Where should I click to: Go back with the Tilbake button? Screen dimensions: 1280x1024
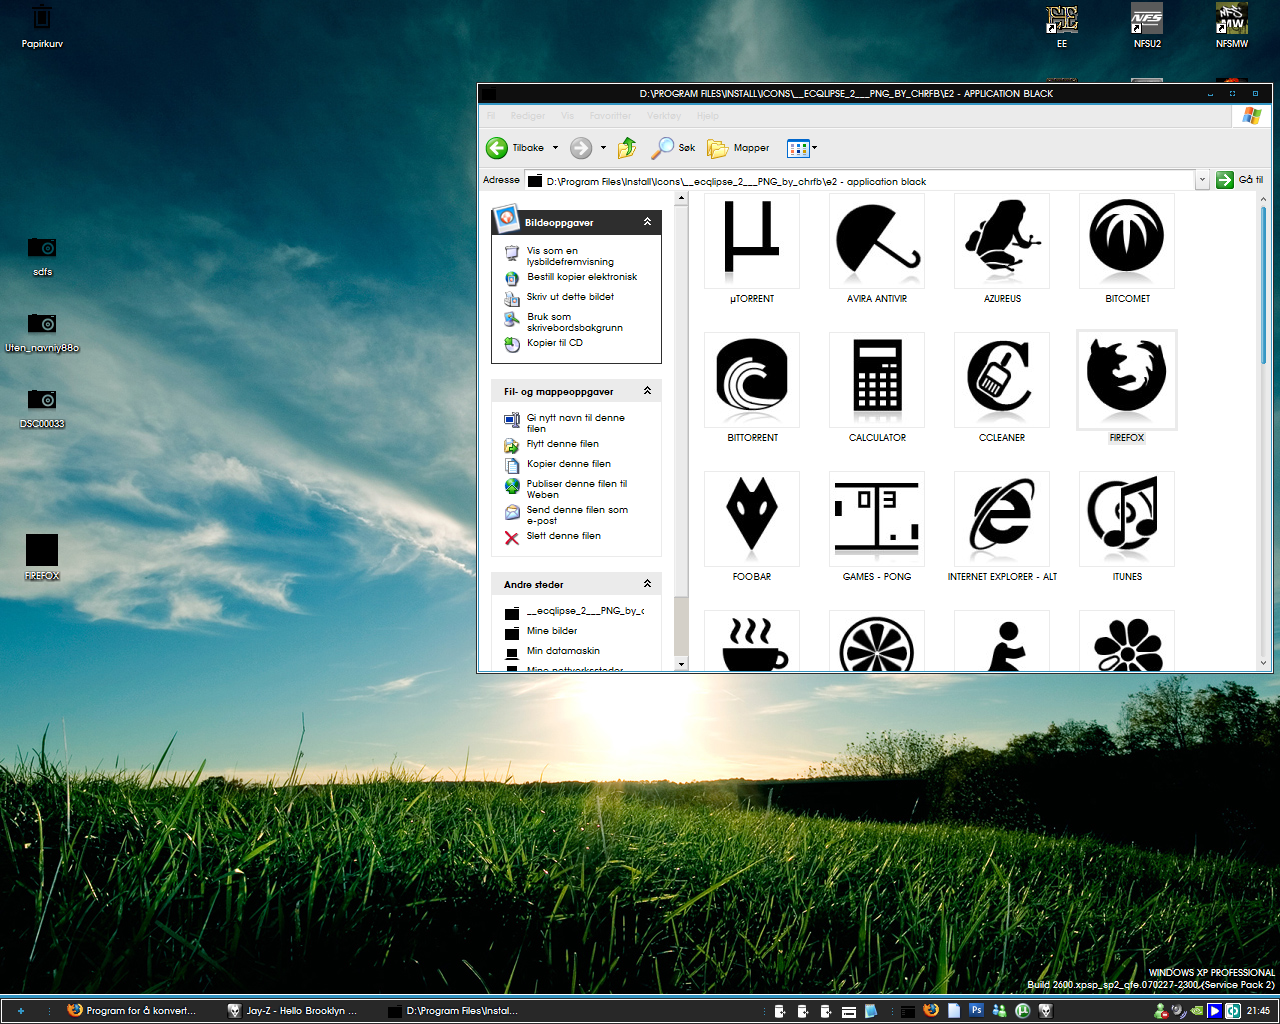[515, 148]
